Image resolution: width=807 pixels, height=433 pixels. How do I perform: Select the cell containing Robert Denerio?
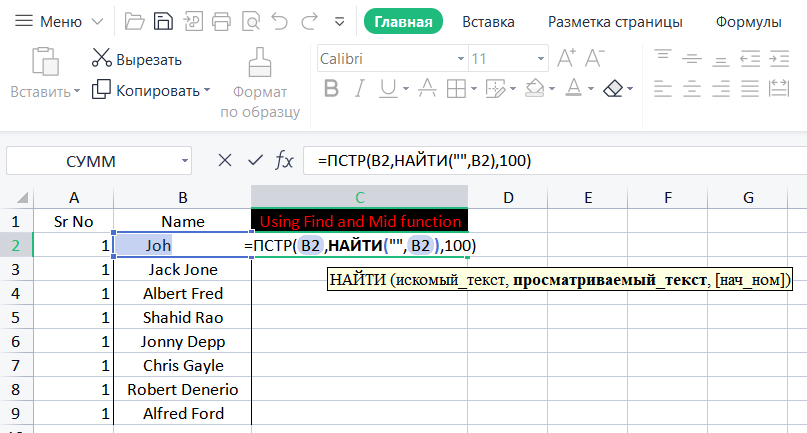tap(183, 389)
